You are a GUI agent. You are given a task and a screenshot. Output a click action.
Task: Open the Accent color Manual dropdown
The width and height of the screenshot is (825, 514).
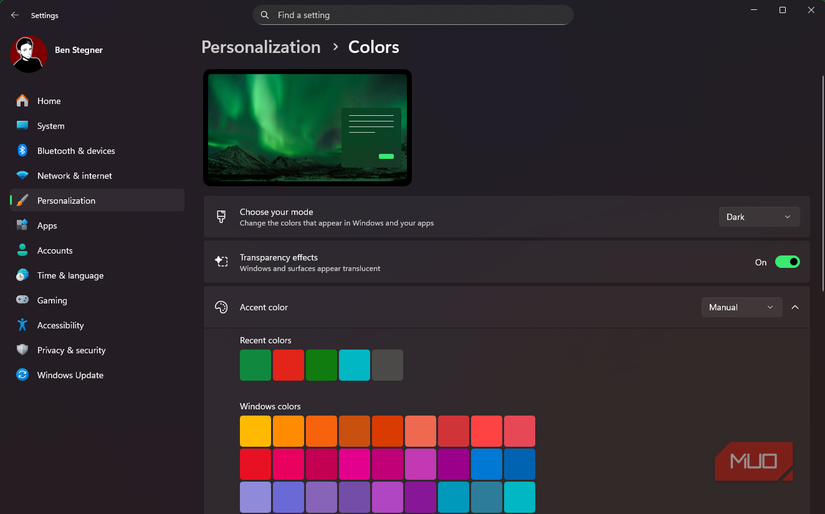click(741, 307)
